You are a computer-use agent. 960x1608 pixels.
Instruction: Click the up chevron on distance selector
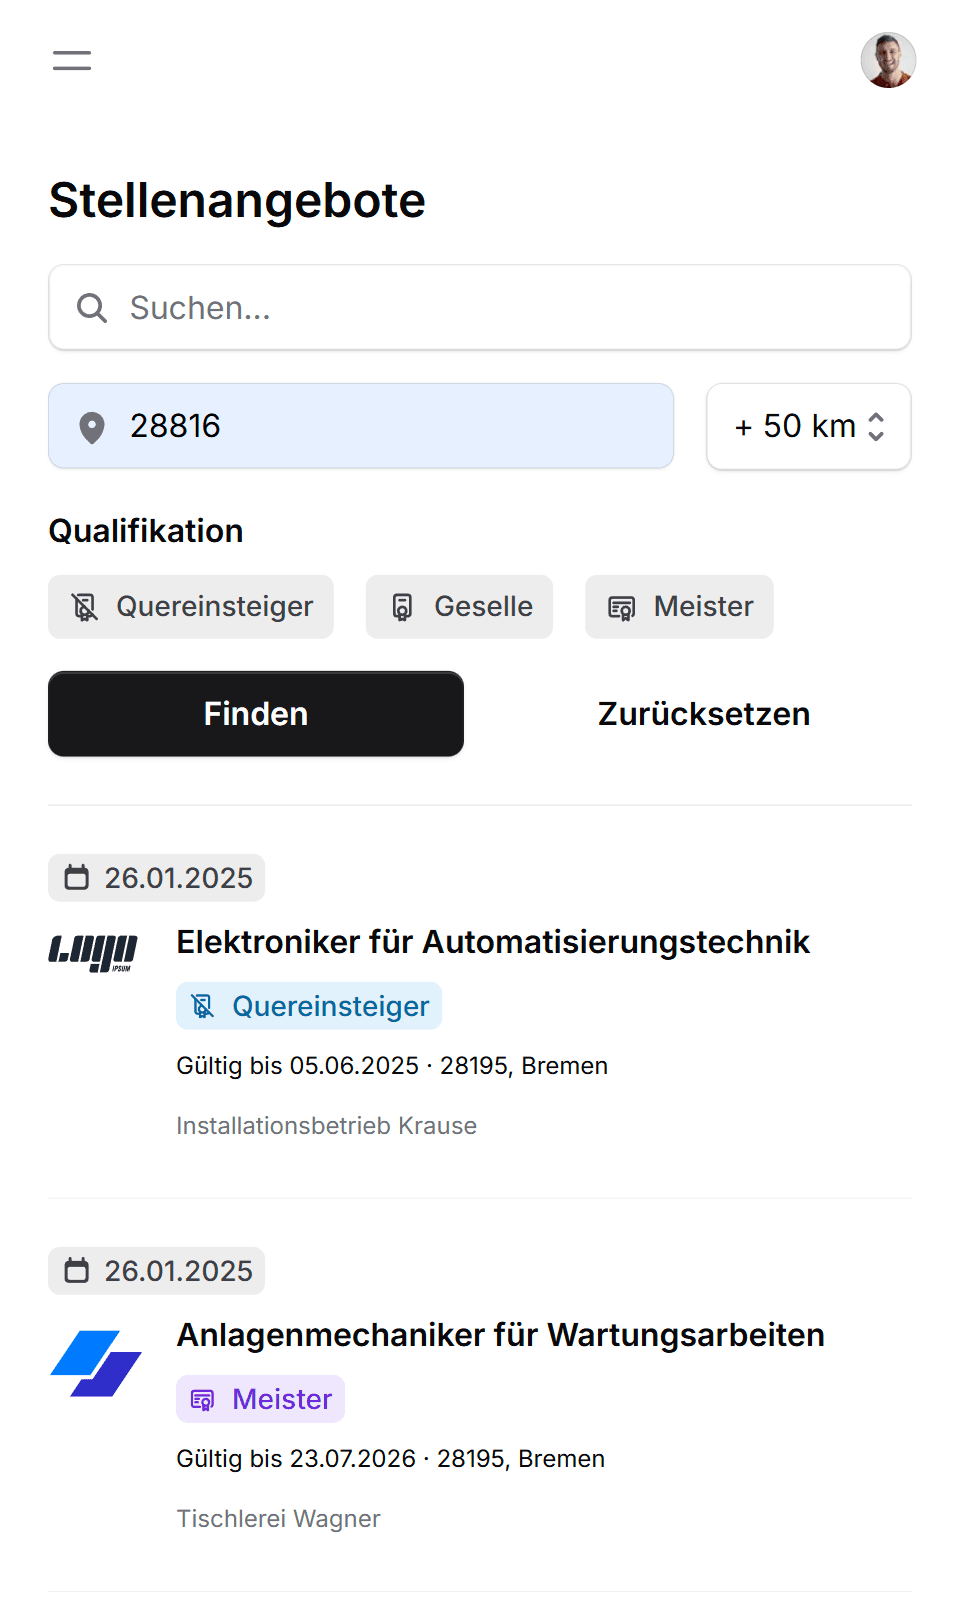tap(875, 416)
